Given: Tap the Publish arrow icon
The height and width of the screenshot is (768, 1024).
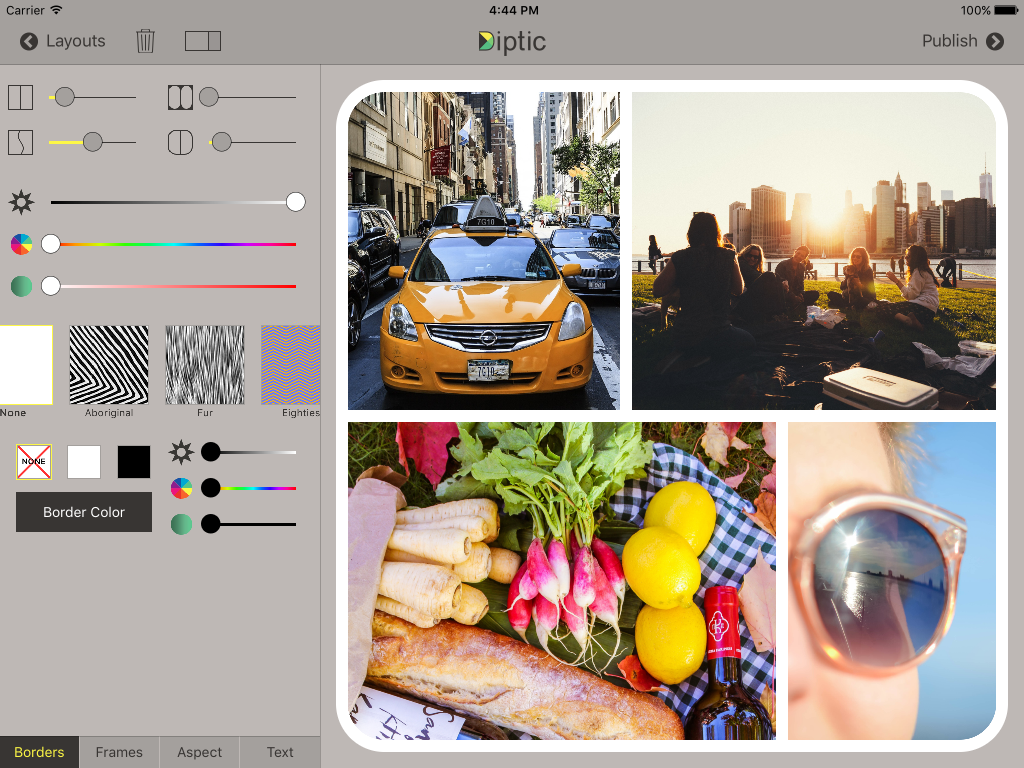Looking at the screenshot, I should click(x=995, y=41).
